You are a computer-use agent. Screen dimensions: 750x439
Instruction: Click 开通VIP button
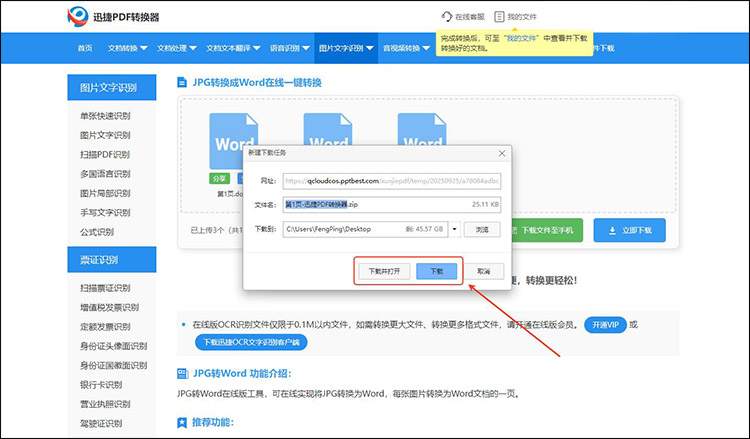click(x=605, y=325)
